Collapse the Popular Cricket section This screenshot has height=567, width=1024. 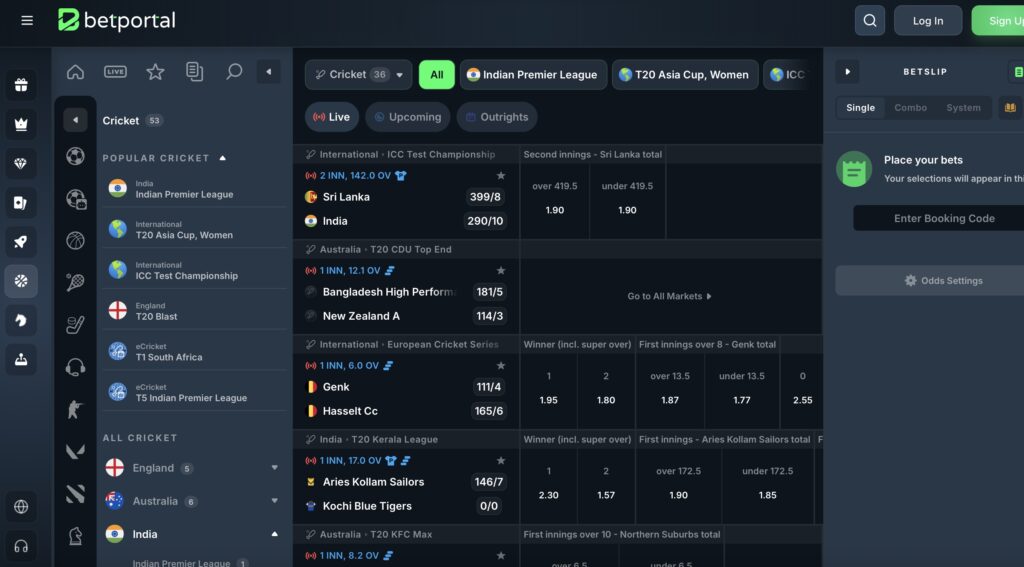(223, 158)
